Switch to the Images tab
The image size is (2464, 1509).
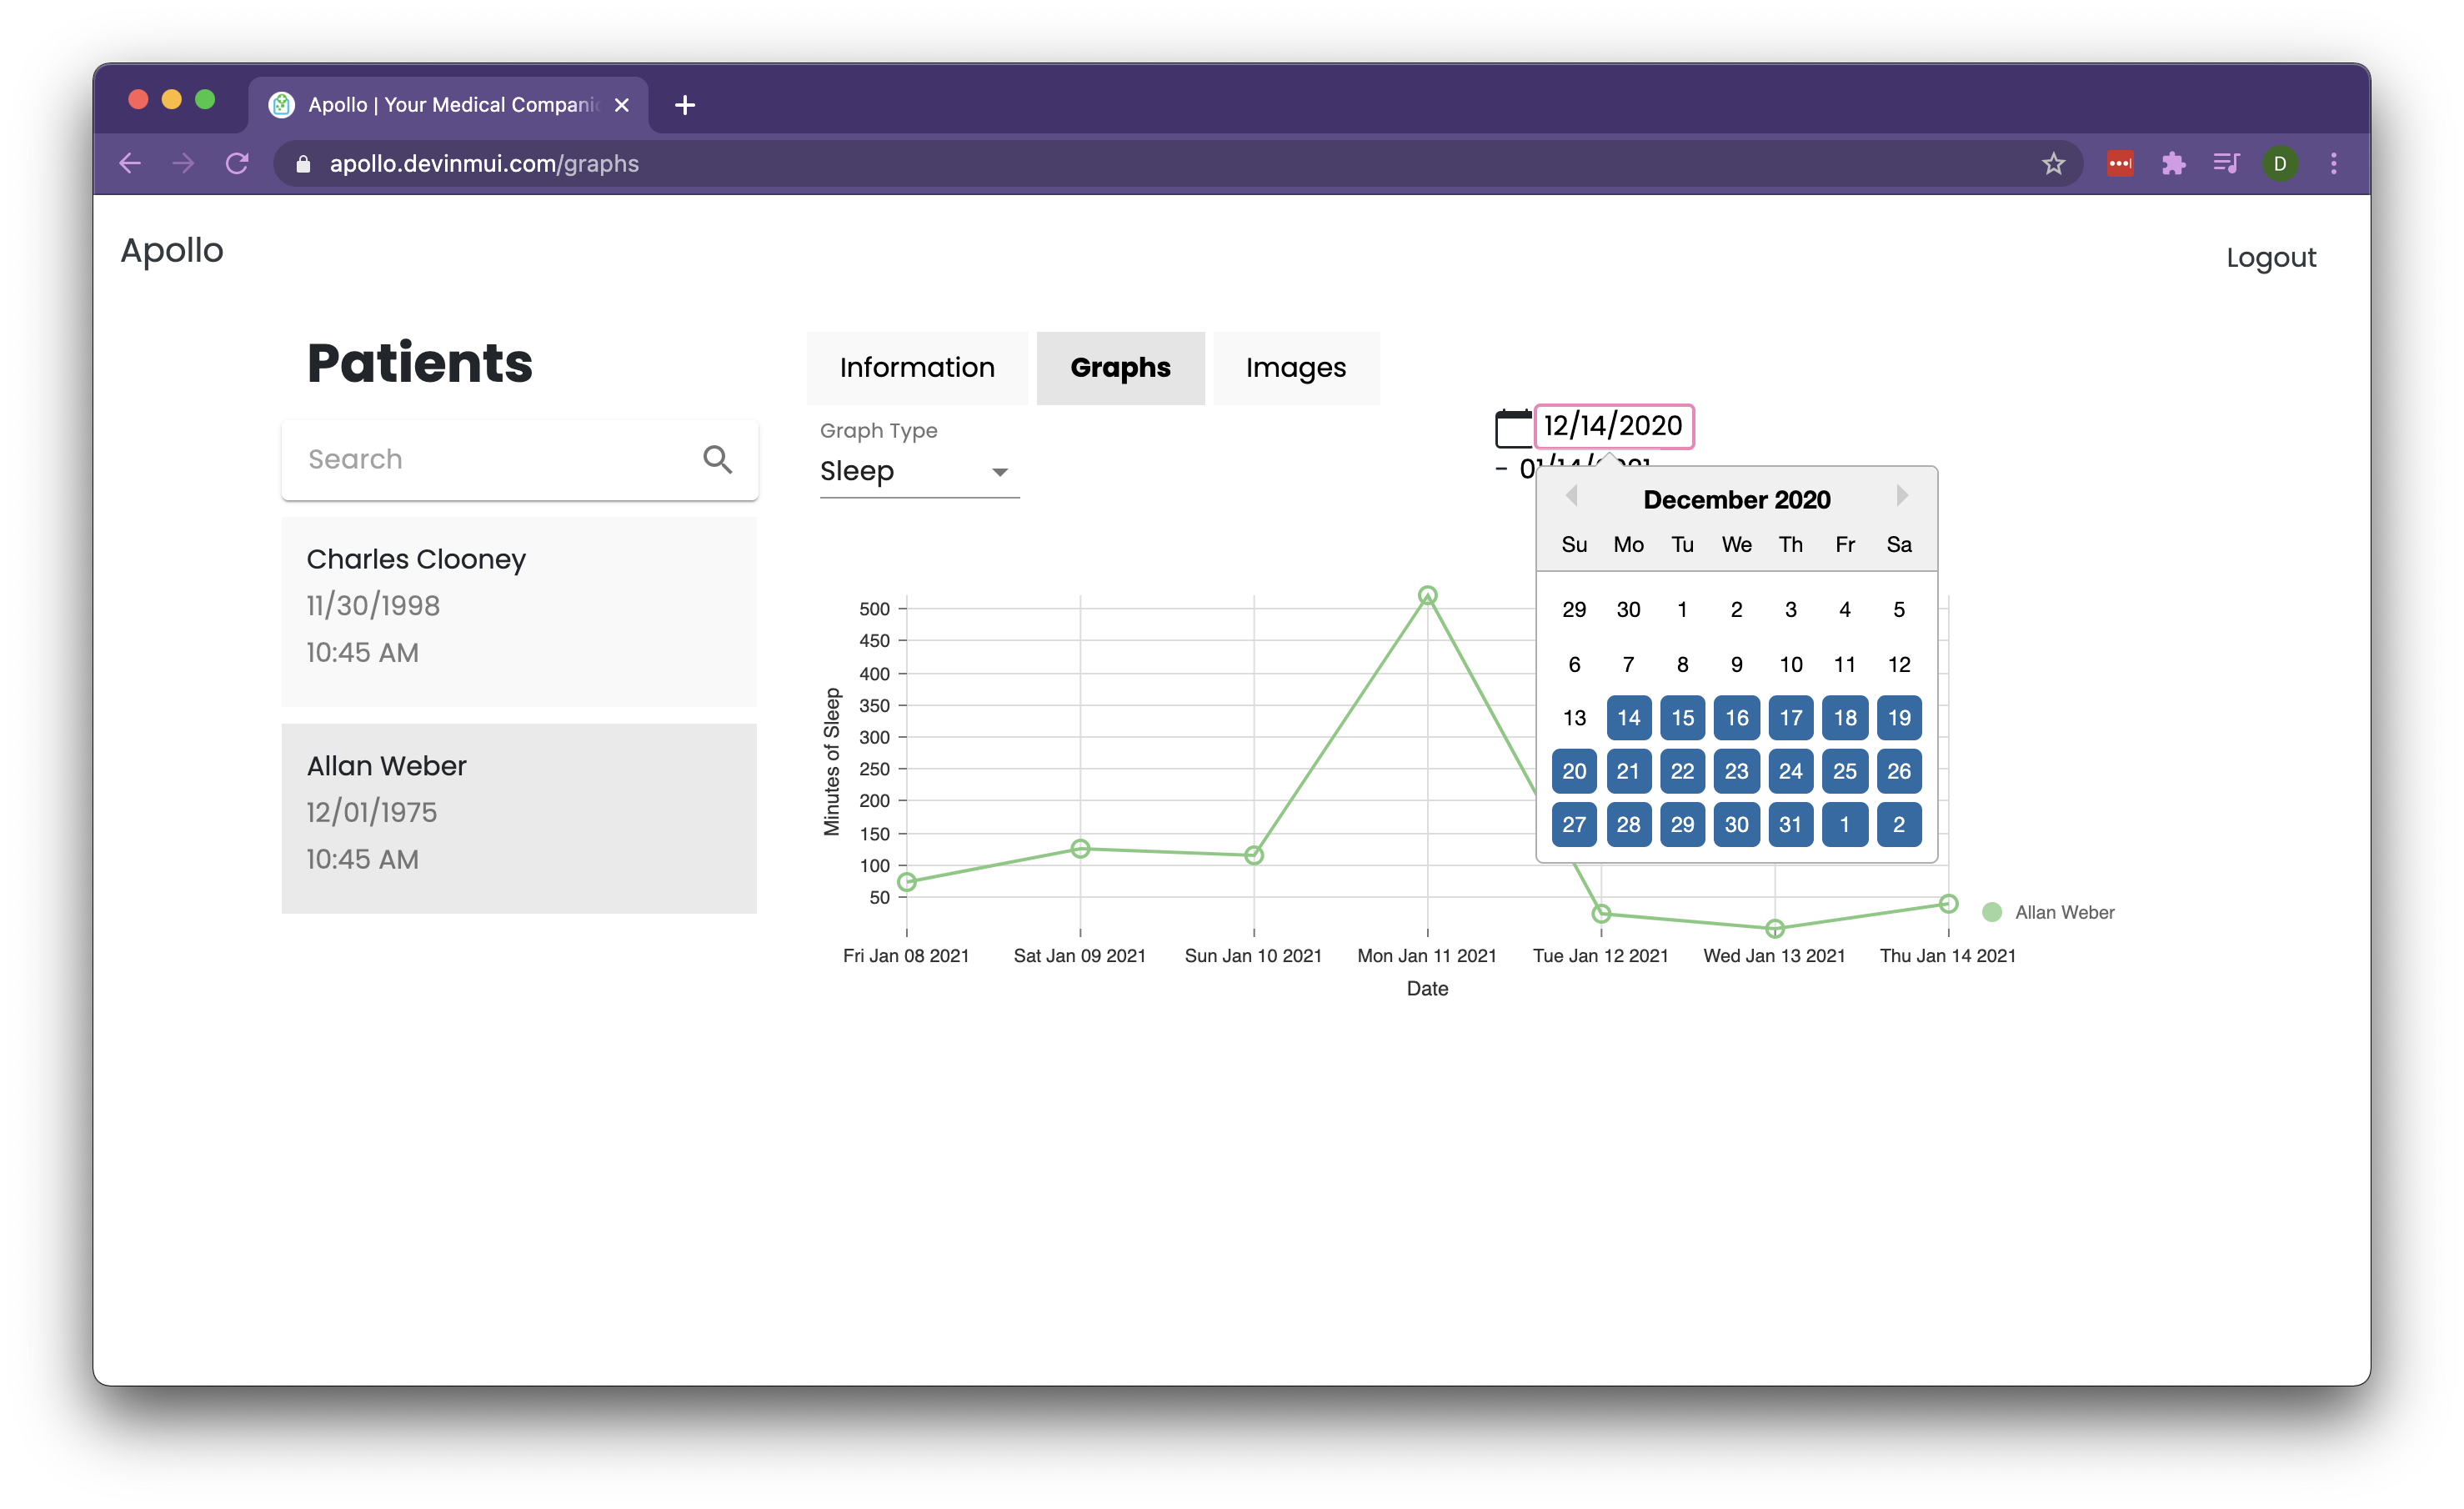1295,368
